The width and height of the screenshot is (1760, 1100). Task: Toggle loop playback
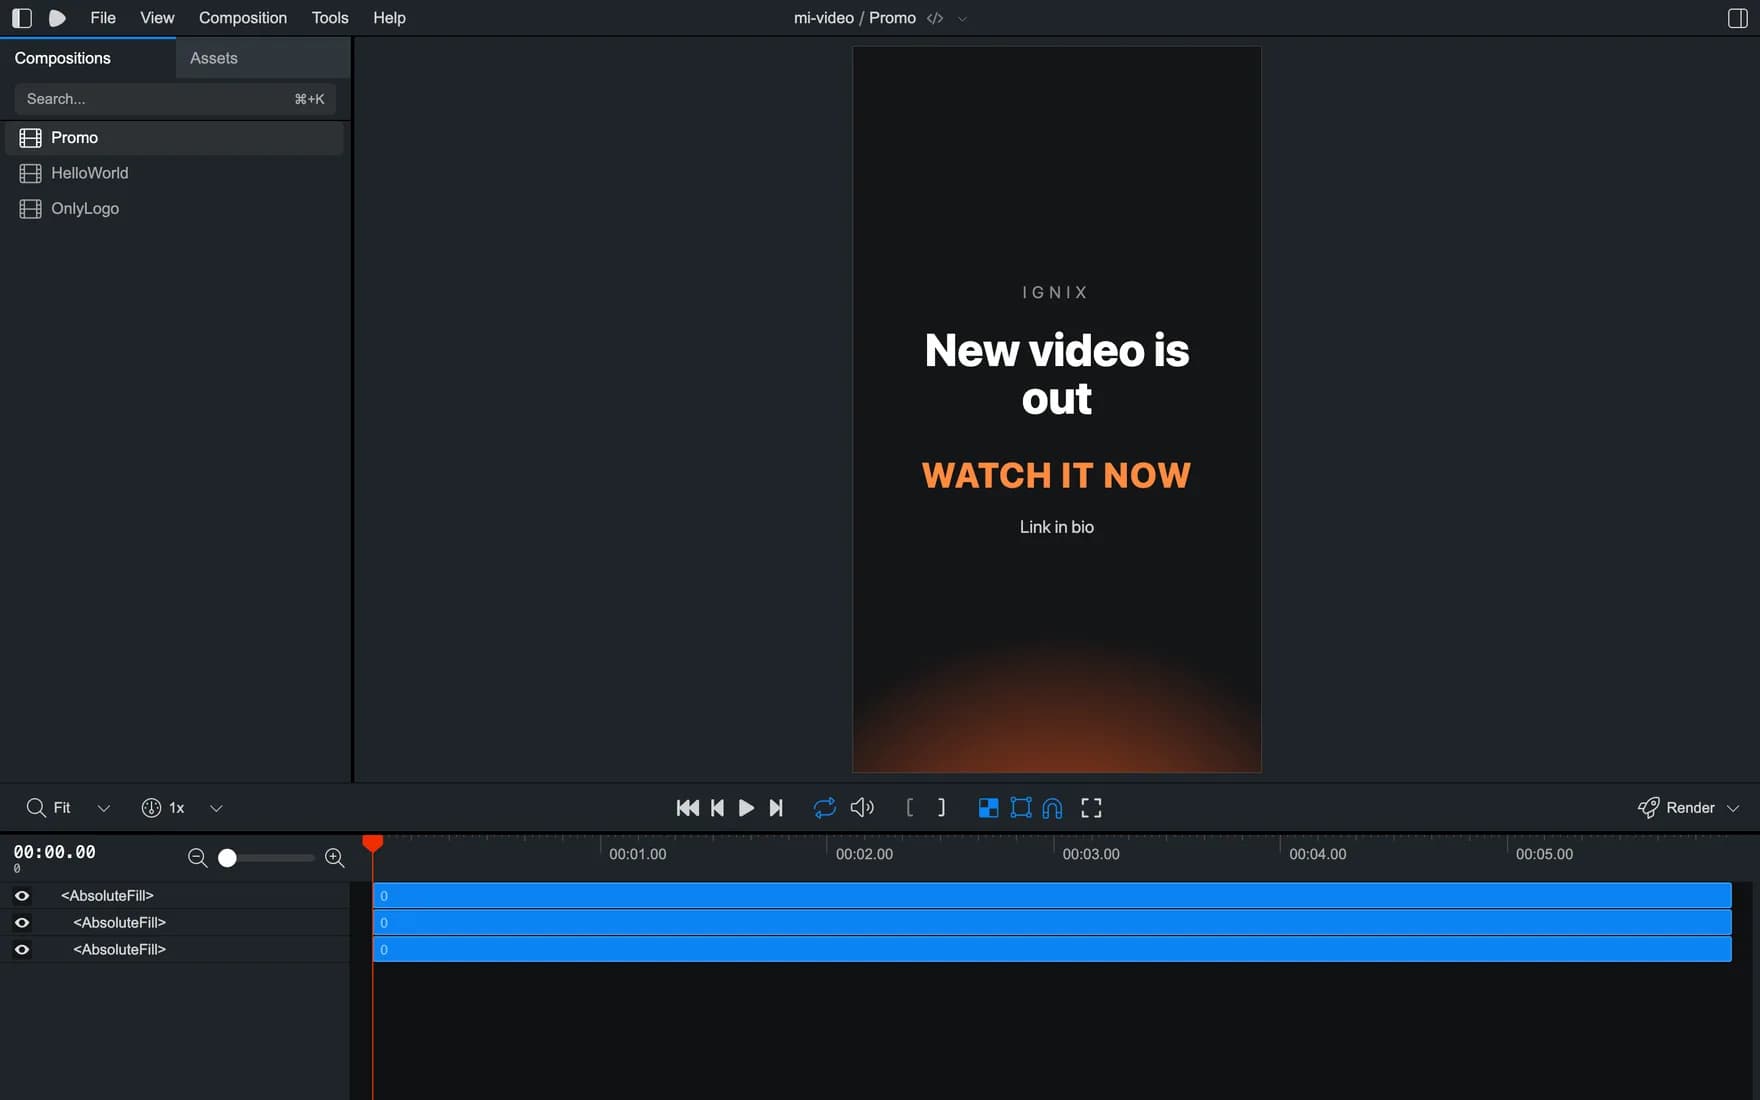tap(824, 808)
